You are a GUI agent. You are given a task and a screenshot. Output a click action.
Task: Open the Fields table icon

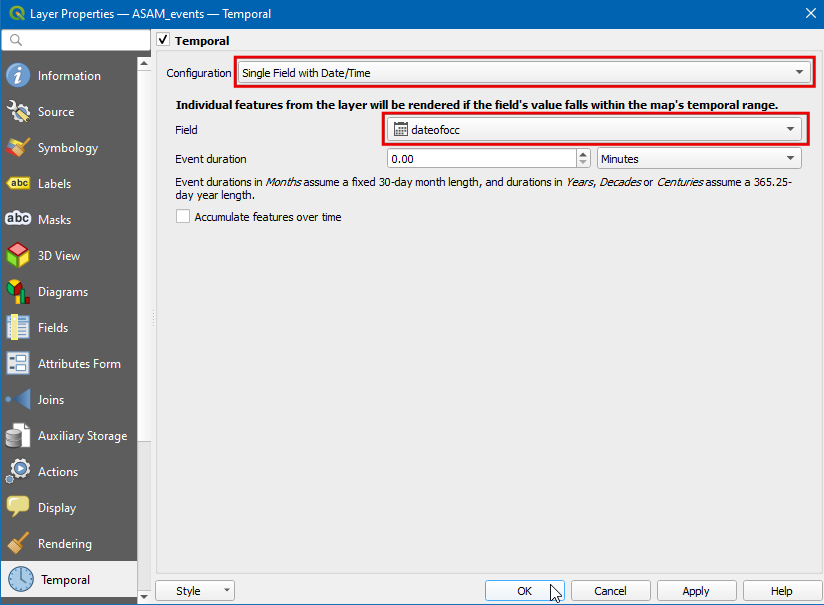[18, 327]
